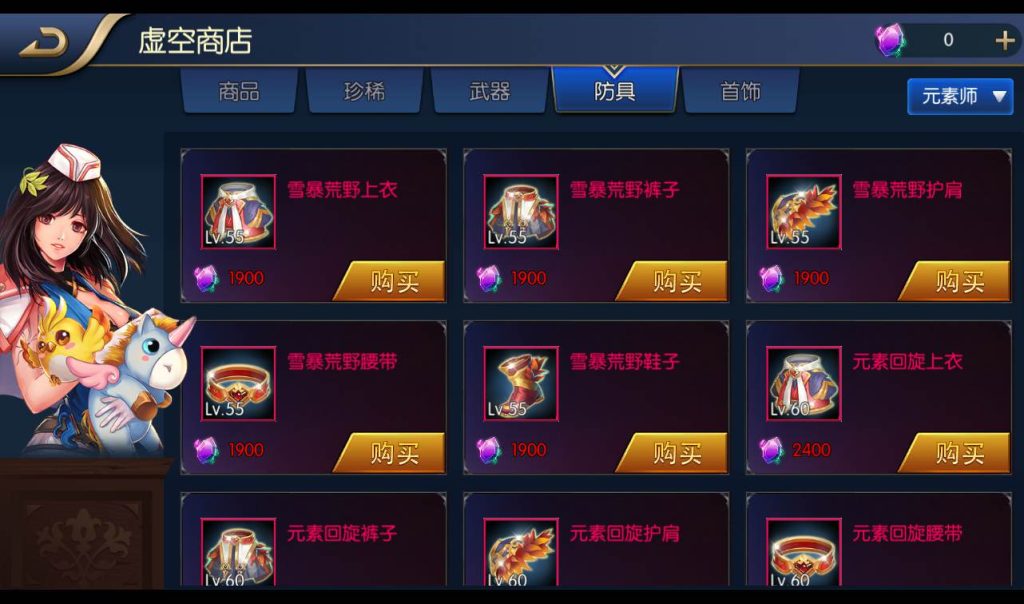
Task: Tap the plus icon to add gems
Action: [x=1004, y=41]
